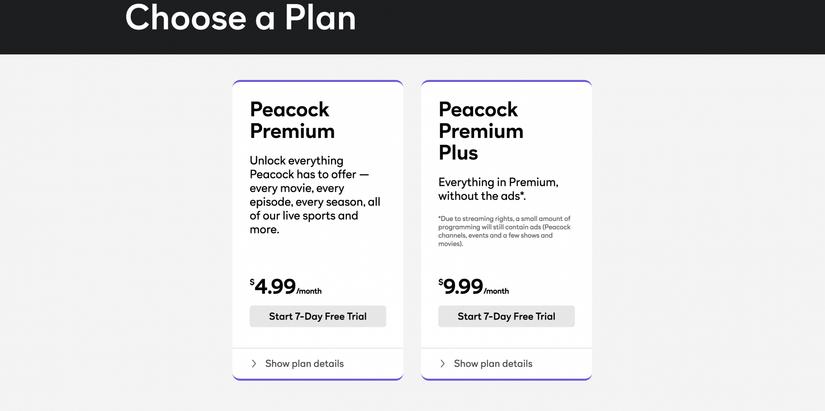Click the 'Unlock everything Peacock has to offer' description
This screenshot has width=825, height=411.
[314, 194]
